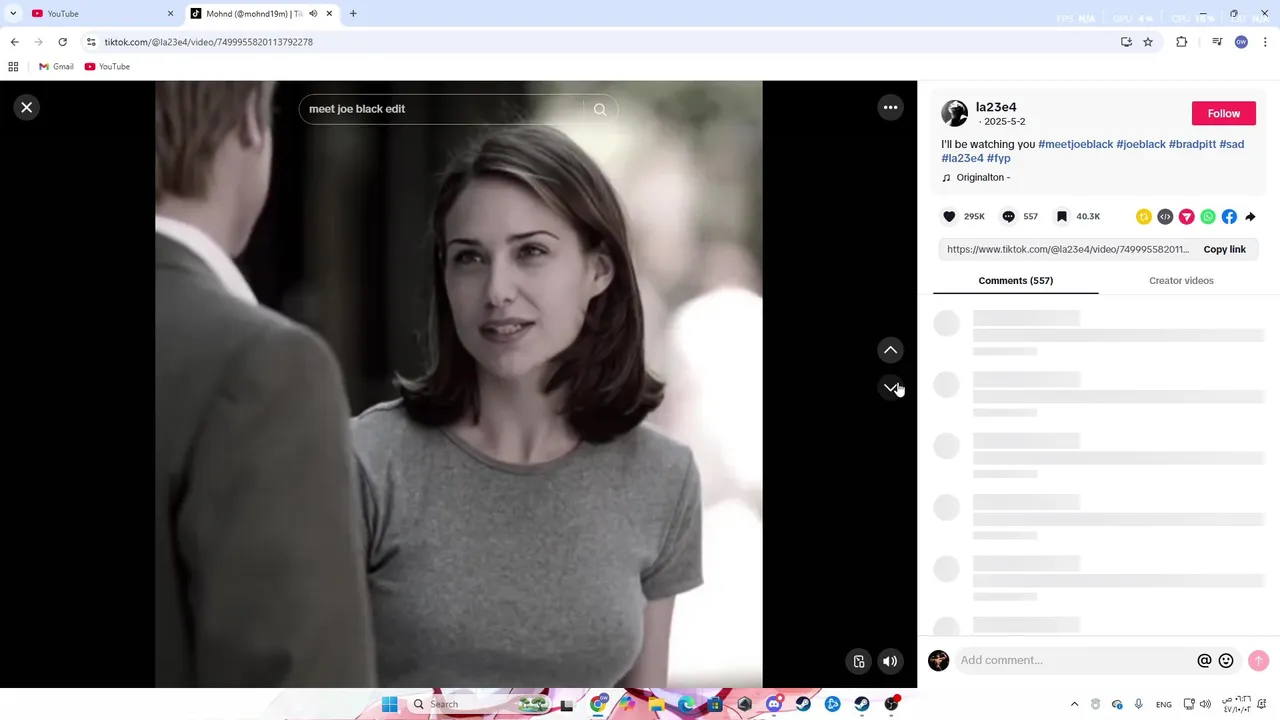The height and width of the screenshot is (720, 1280).
Task: Send to friends with red paper-plane icon
Action: pyautogui.click(x=1187, y=216)
